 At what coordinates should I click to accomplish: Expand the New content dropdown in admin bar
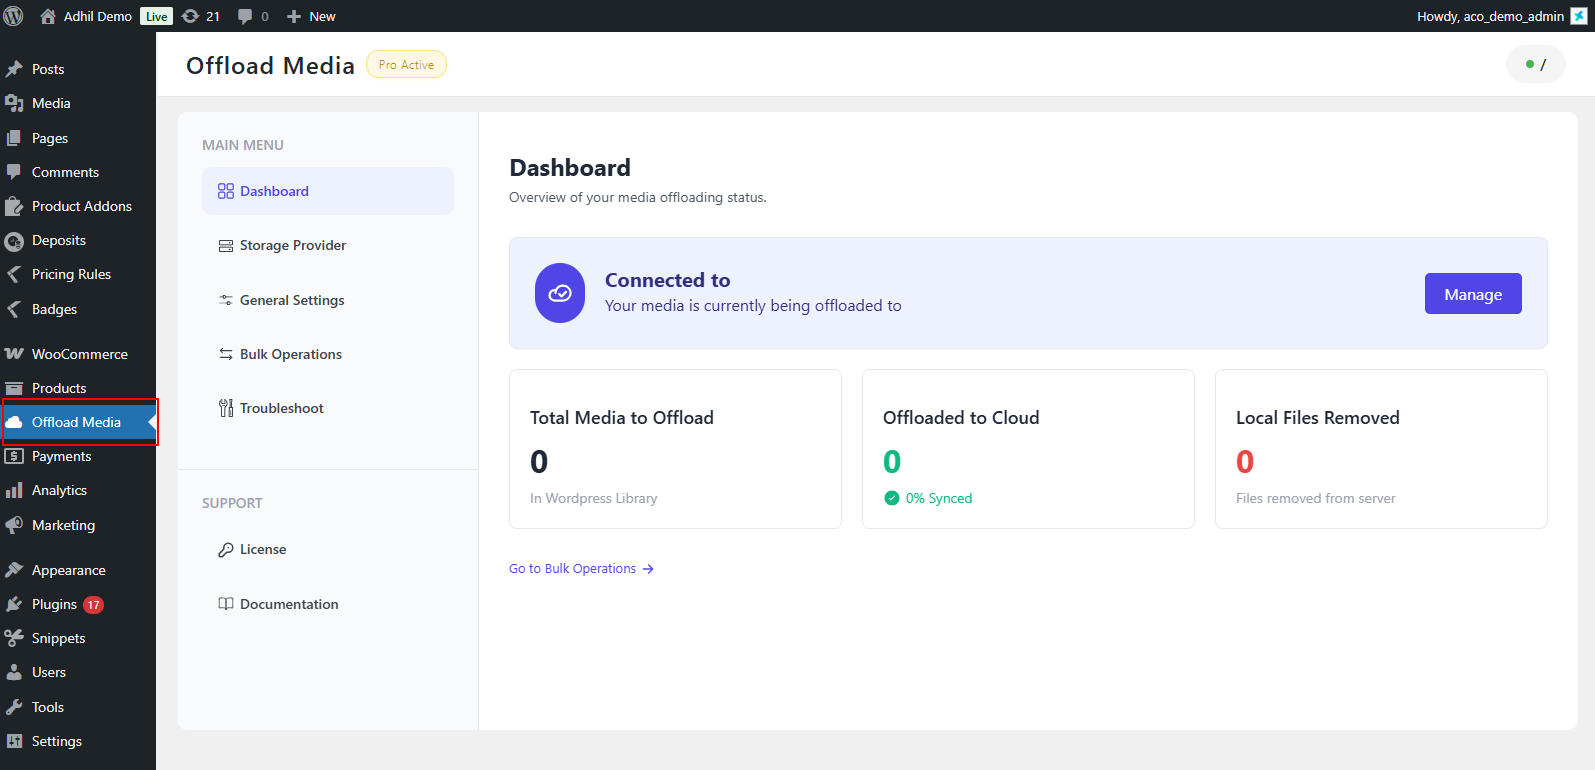(312, 16)
